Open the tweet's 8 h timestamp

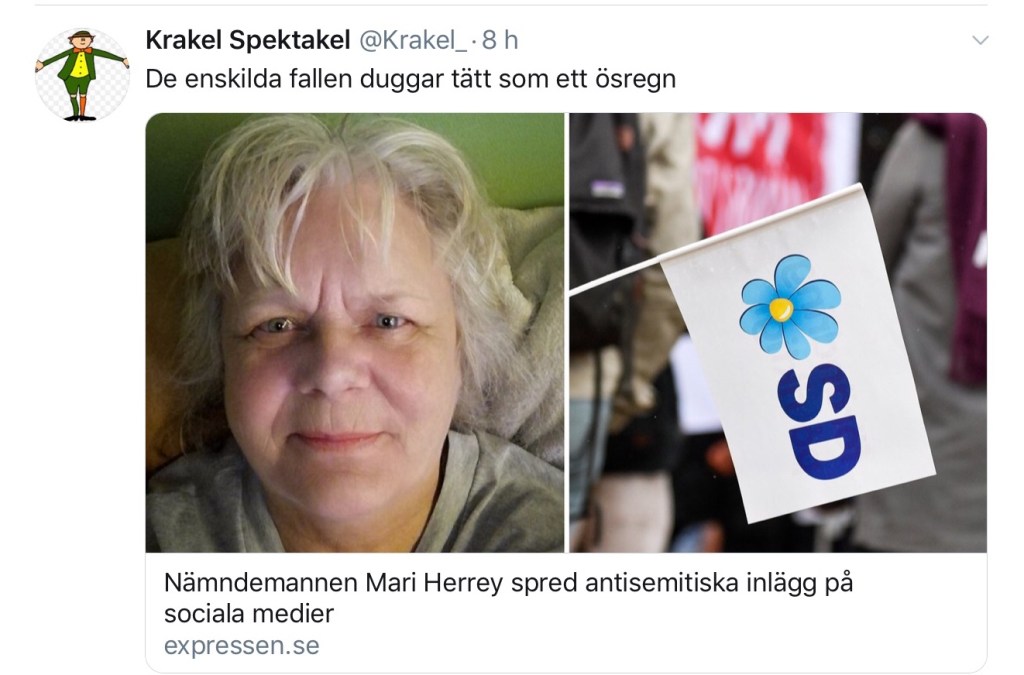click(x=500, y=40)
